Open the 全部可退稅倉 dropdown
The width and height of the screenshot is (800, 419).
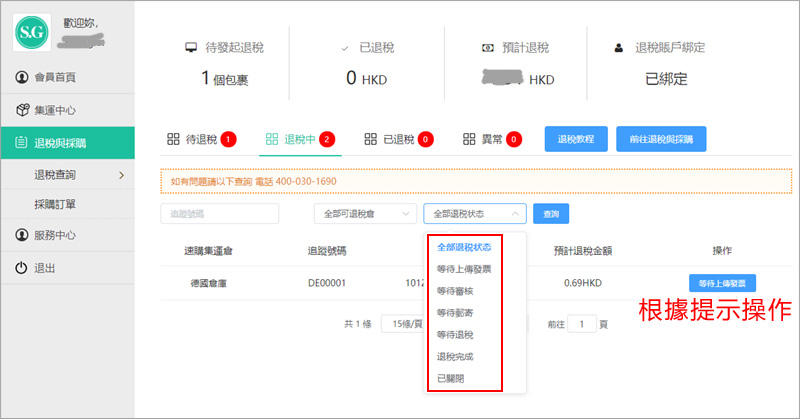pos(364,213)
